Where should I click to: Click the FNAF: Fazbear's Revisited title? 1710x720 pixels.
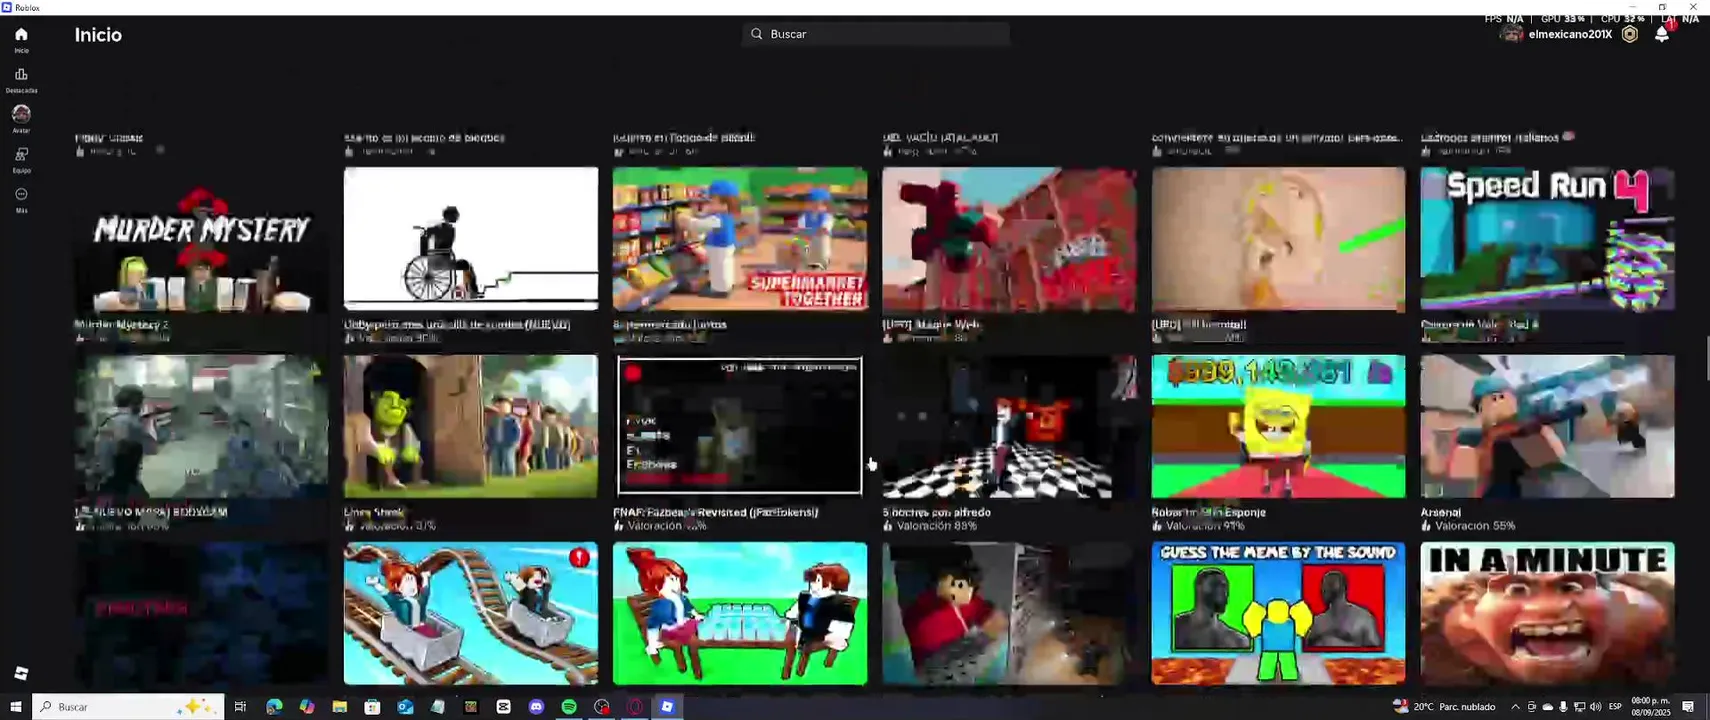tap(716, 512)
